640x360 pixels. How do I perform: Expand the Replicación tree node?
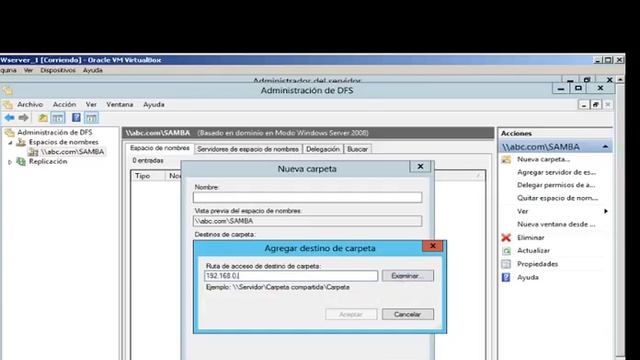10,162
